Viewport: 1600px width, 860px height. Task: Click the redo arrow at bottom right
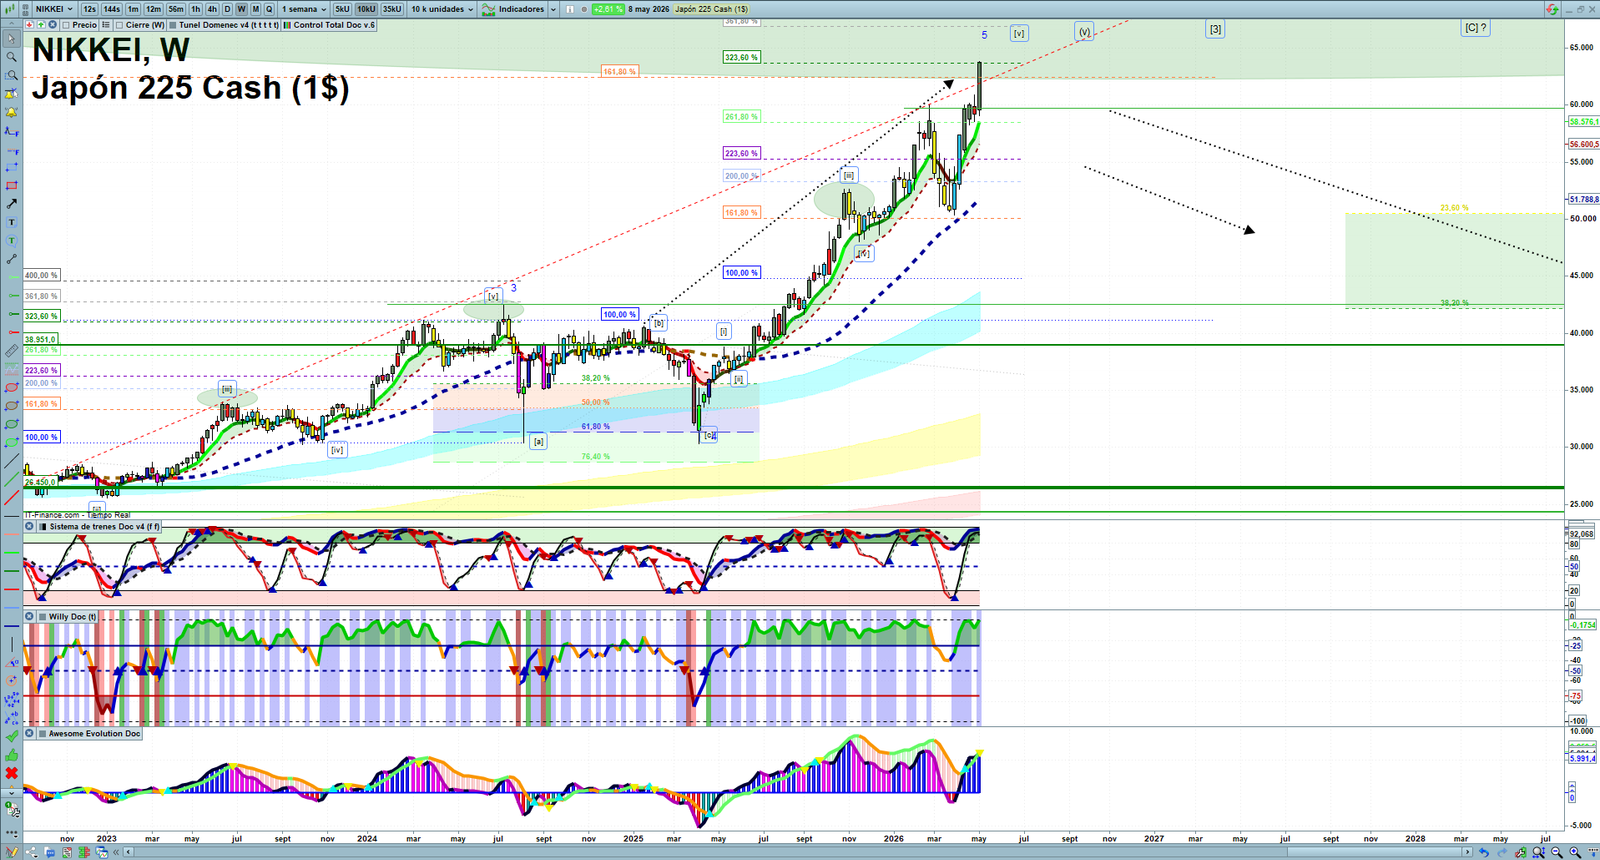coord(1502,852)
